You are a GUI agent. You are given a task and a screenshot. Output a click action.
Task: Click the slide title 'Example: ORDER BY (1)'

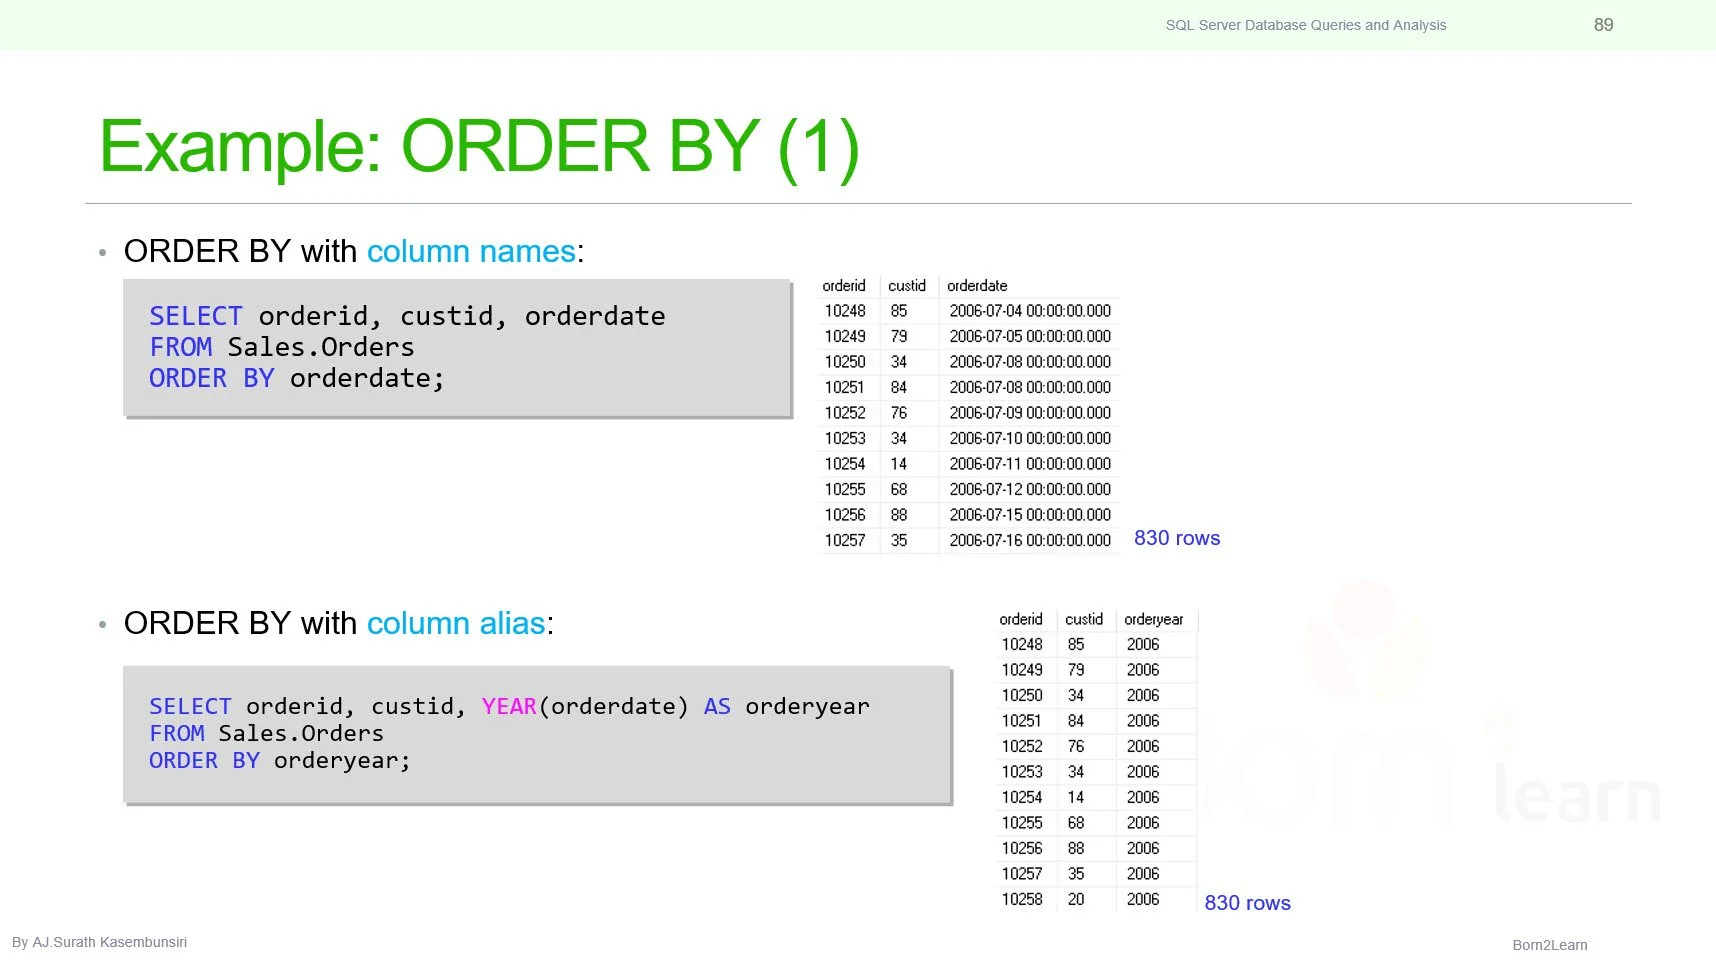(x=479, y=148)
